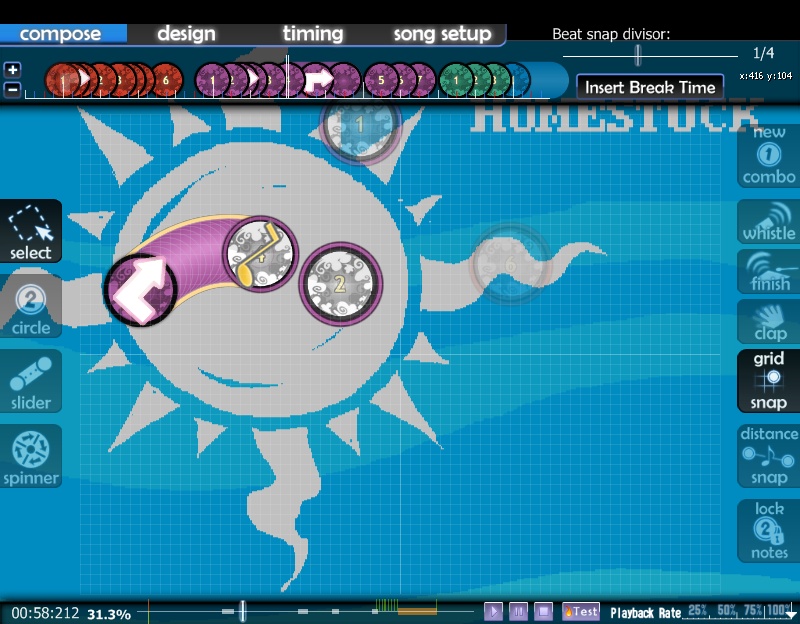This screenshot has height=624, width=800.
Task: Click the Test button
Action: (x=581, y=611)
